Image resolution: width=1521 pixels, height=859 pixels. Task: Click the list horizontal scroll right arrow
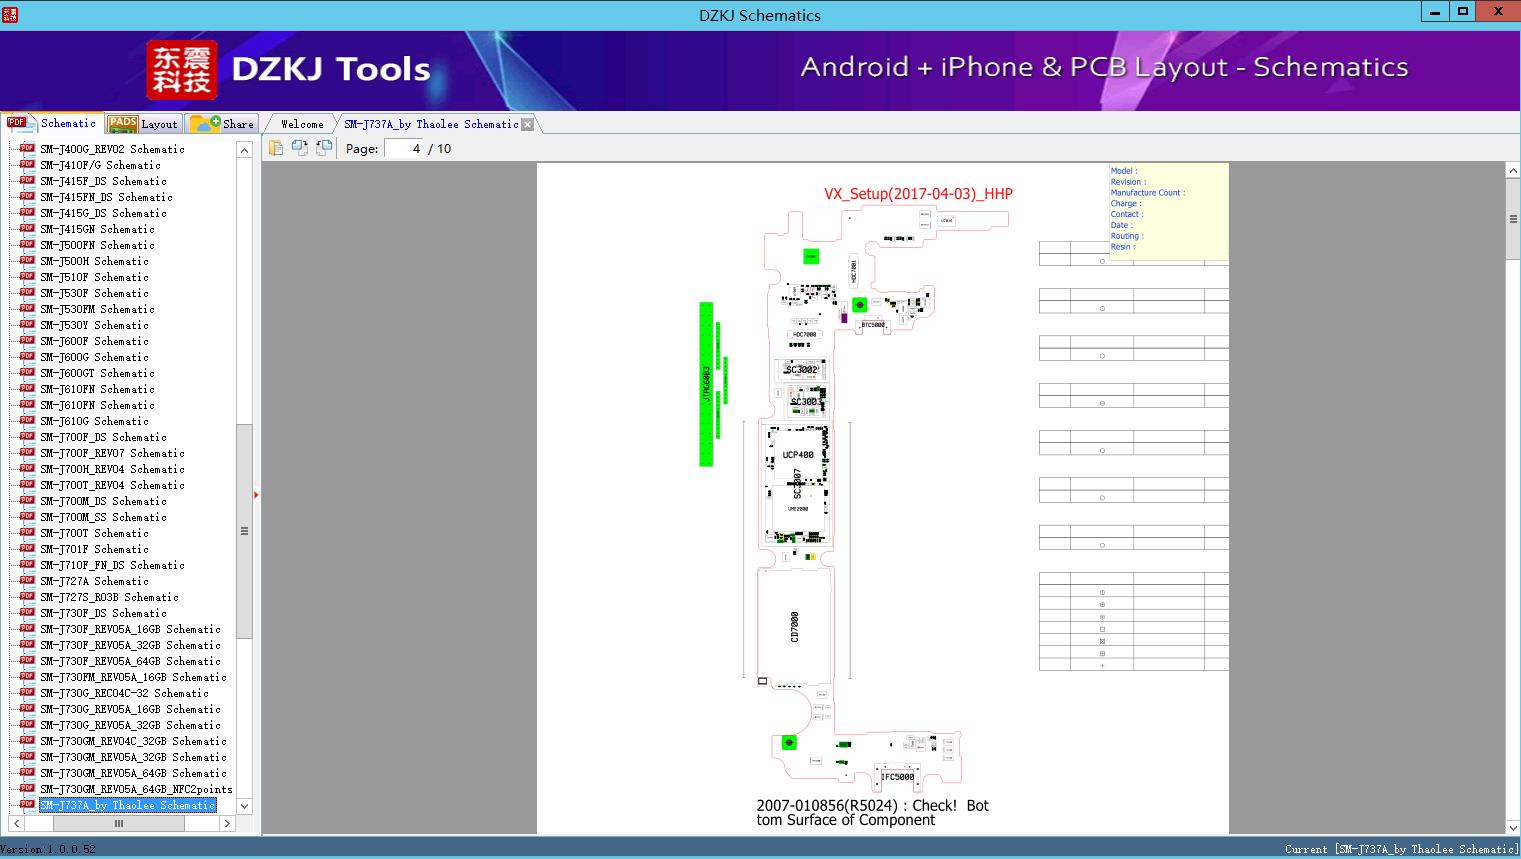227,823
